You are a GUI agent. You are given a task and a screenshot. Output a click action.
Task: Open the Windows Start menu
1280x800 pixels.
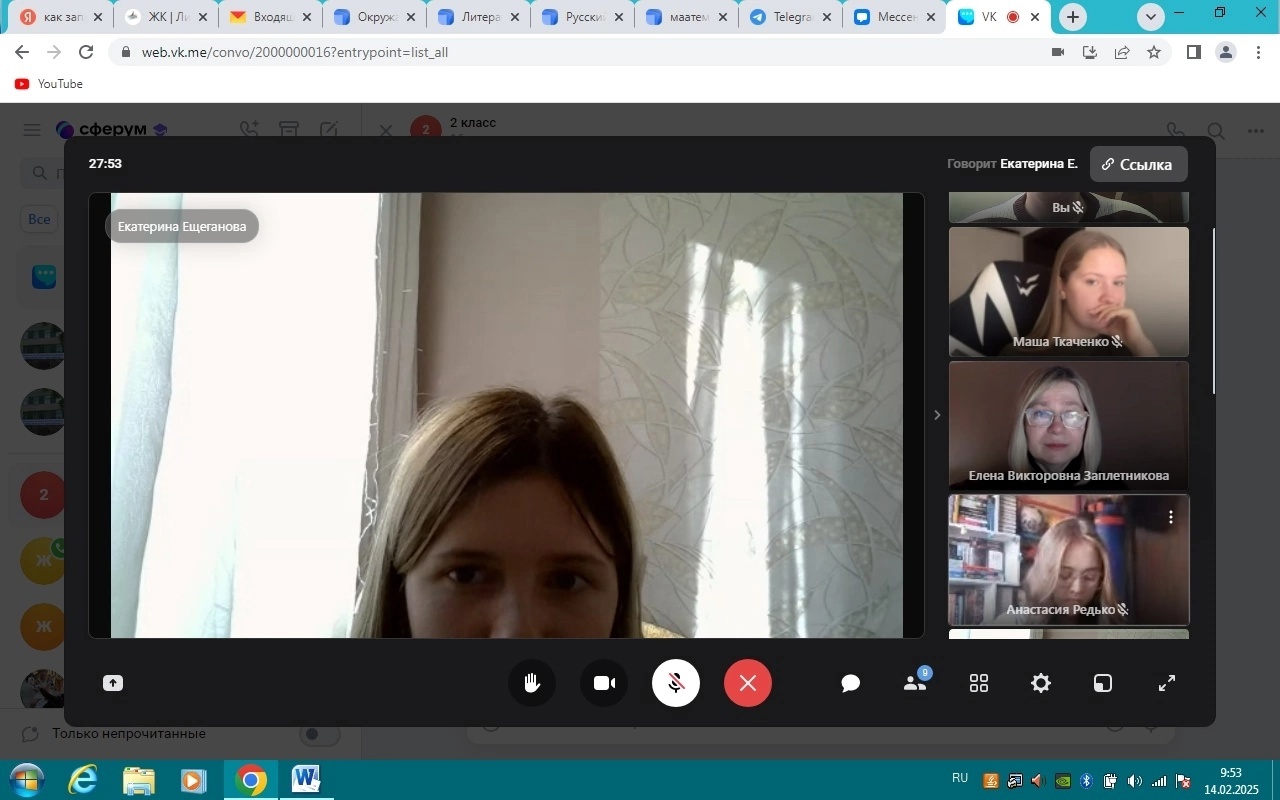pos(27,780)
